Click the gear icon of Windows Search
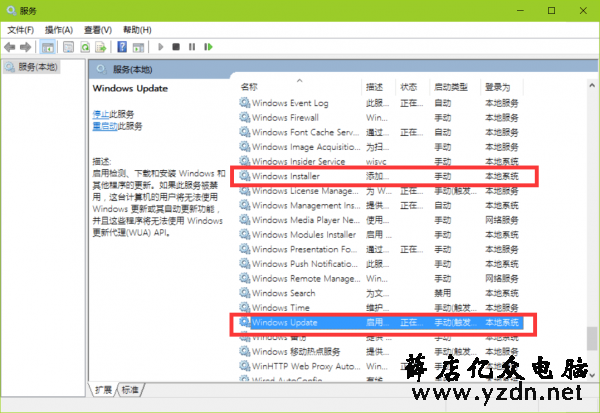This screenshot has width=600, height=413. pos(245,293)
